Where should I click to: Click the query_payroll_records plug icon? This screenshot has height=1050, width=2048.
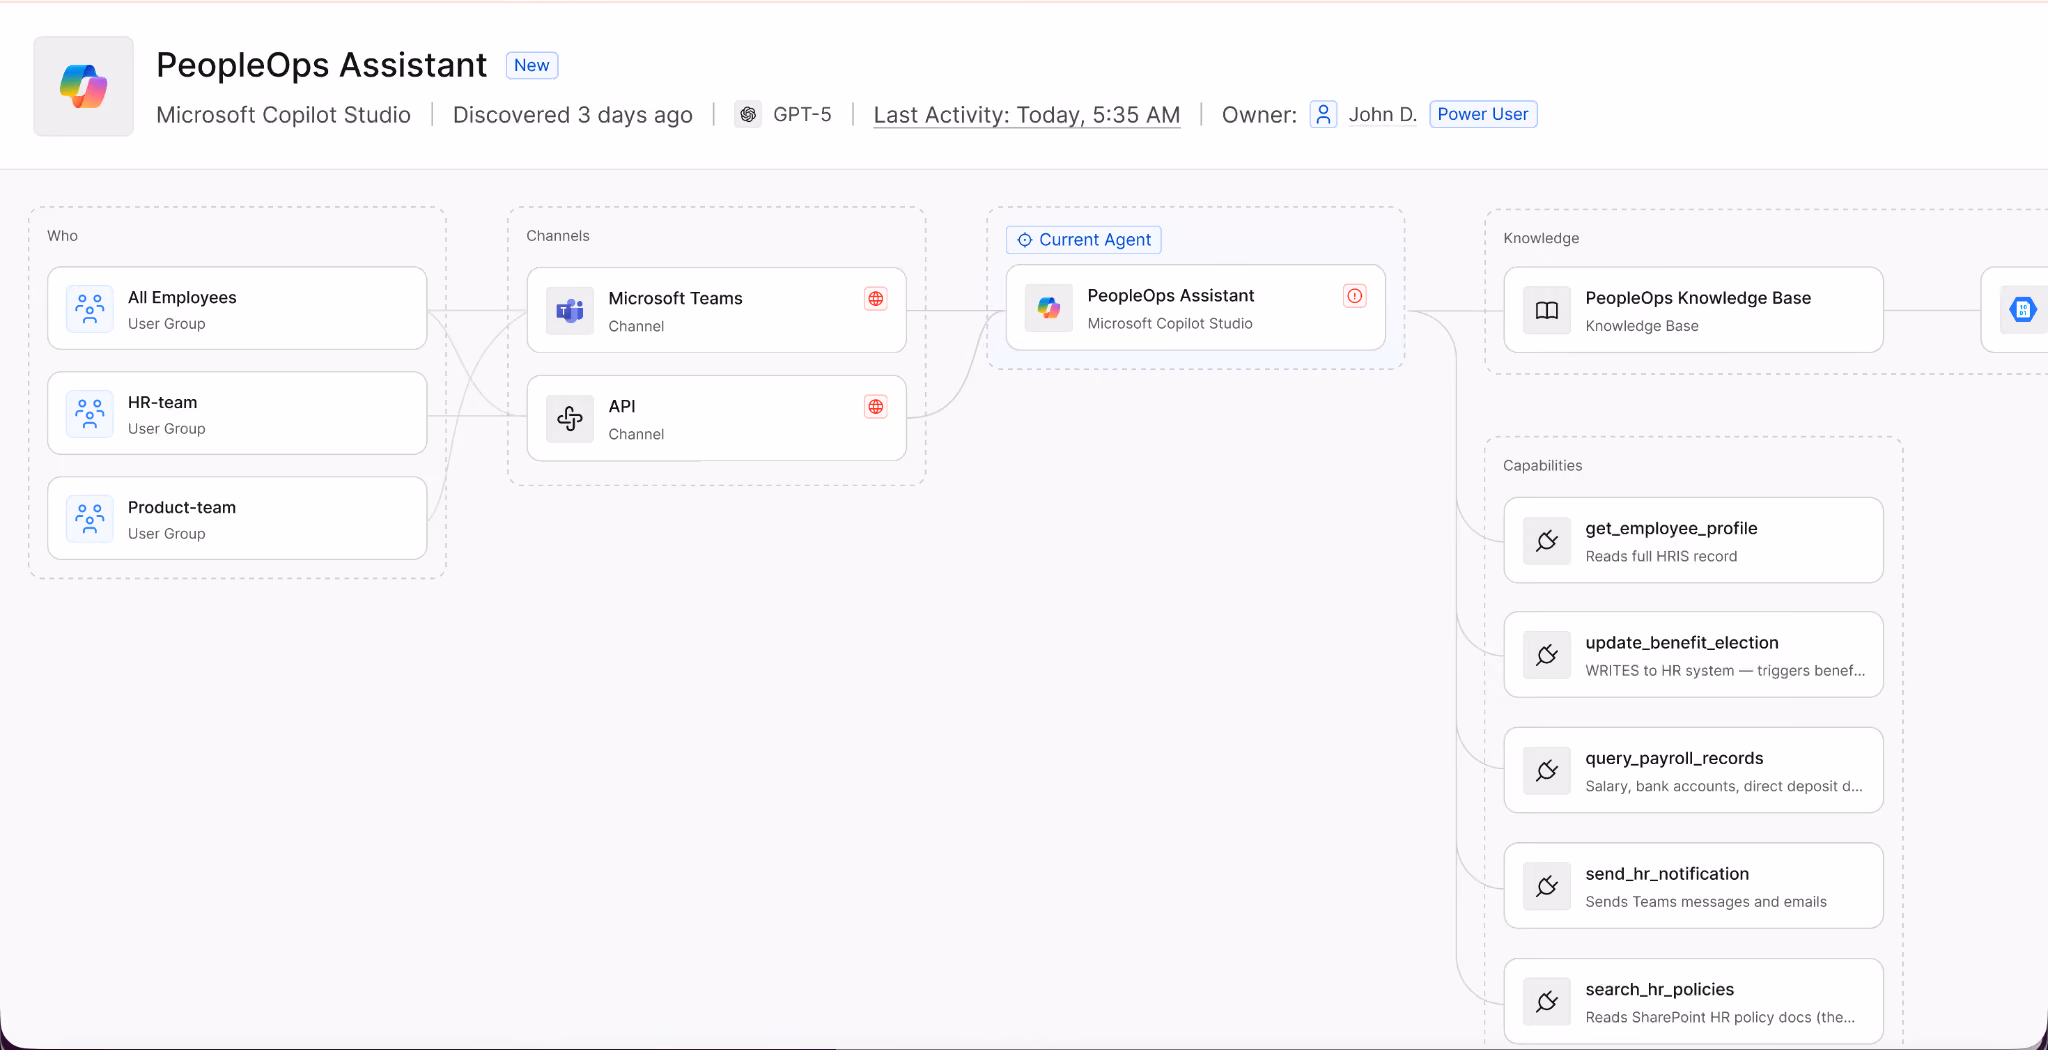1547,771
